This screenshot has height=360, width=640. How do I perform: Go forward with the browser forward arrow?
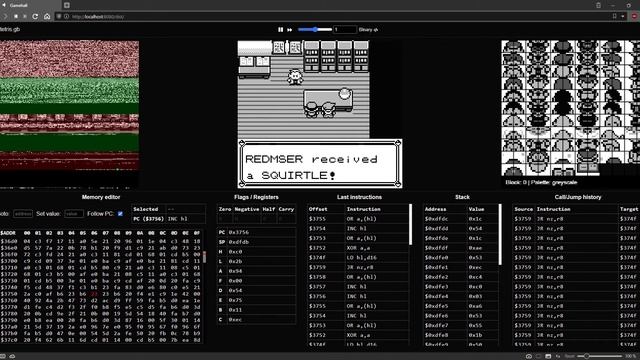5,16
